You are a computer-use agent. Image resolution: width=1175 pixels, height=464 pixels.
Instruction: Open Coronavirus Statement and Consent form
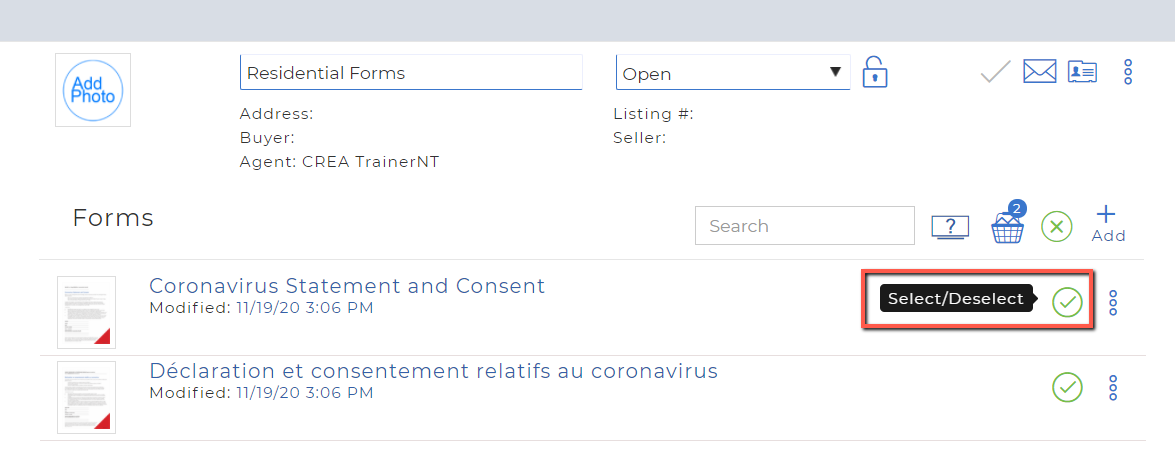347,286
